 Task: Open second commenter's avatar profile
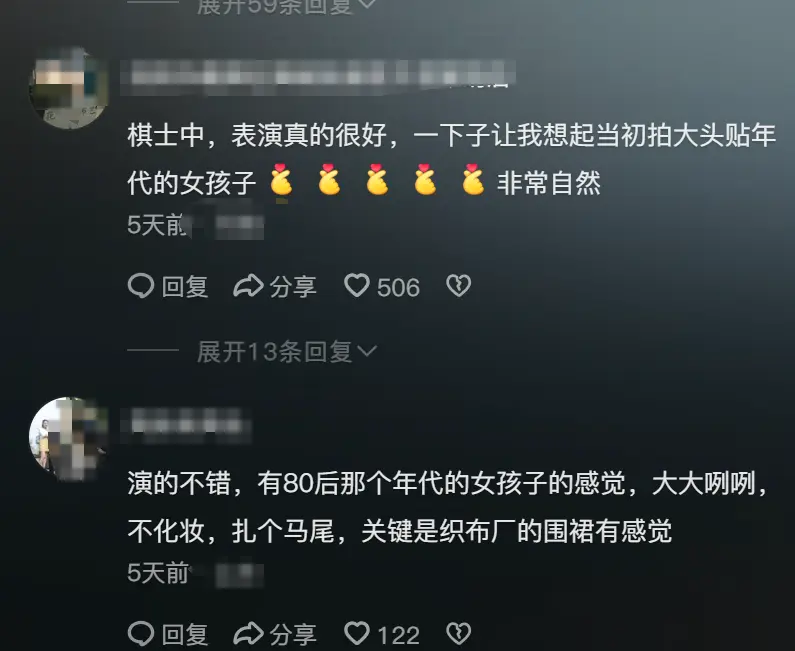[x=68, y=439]
